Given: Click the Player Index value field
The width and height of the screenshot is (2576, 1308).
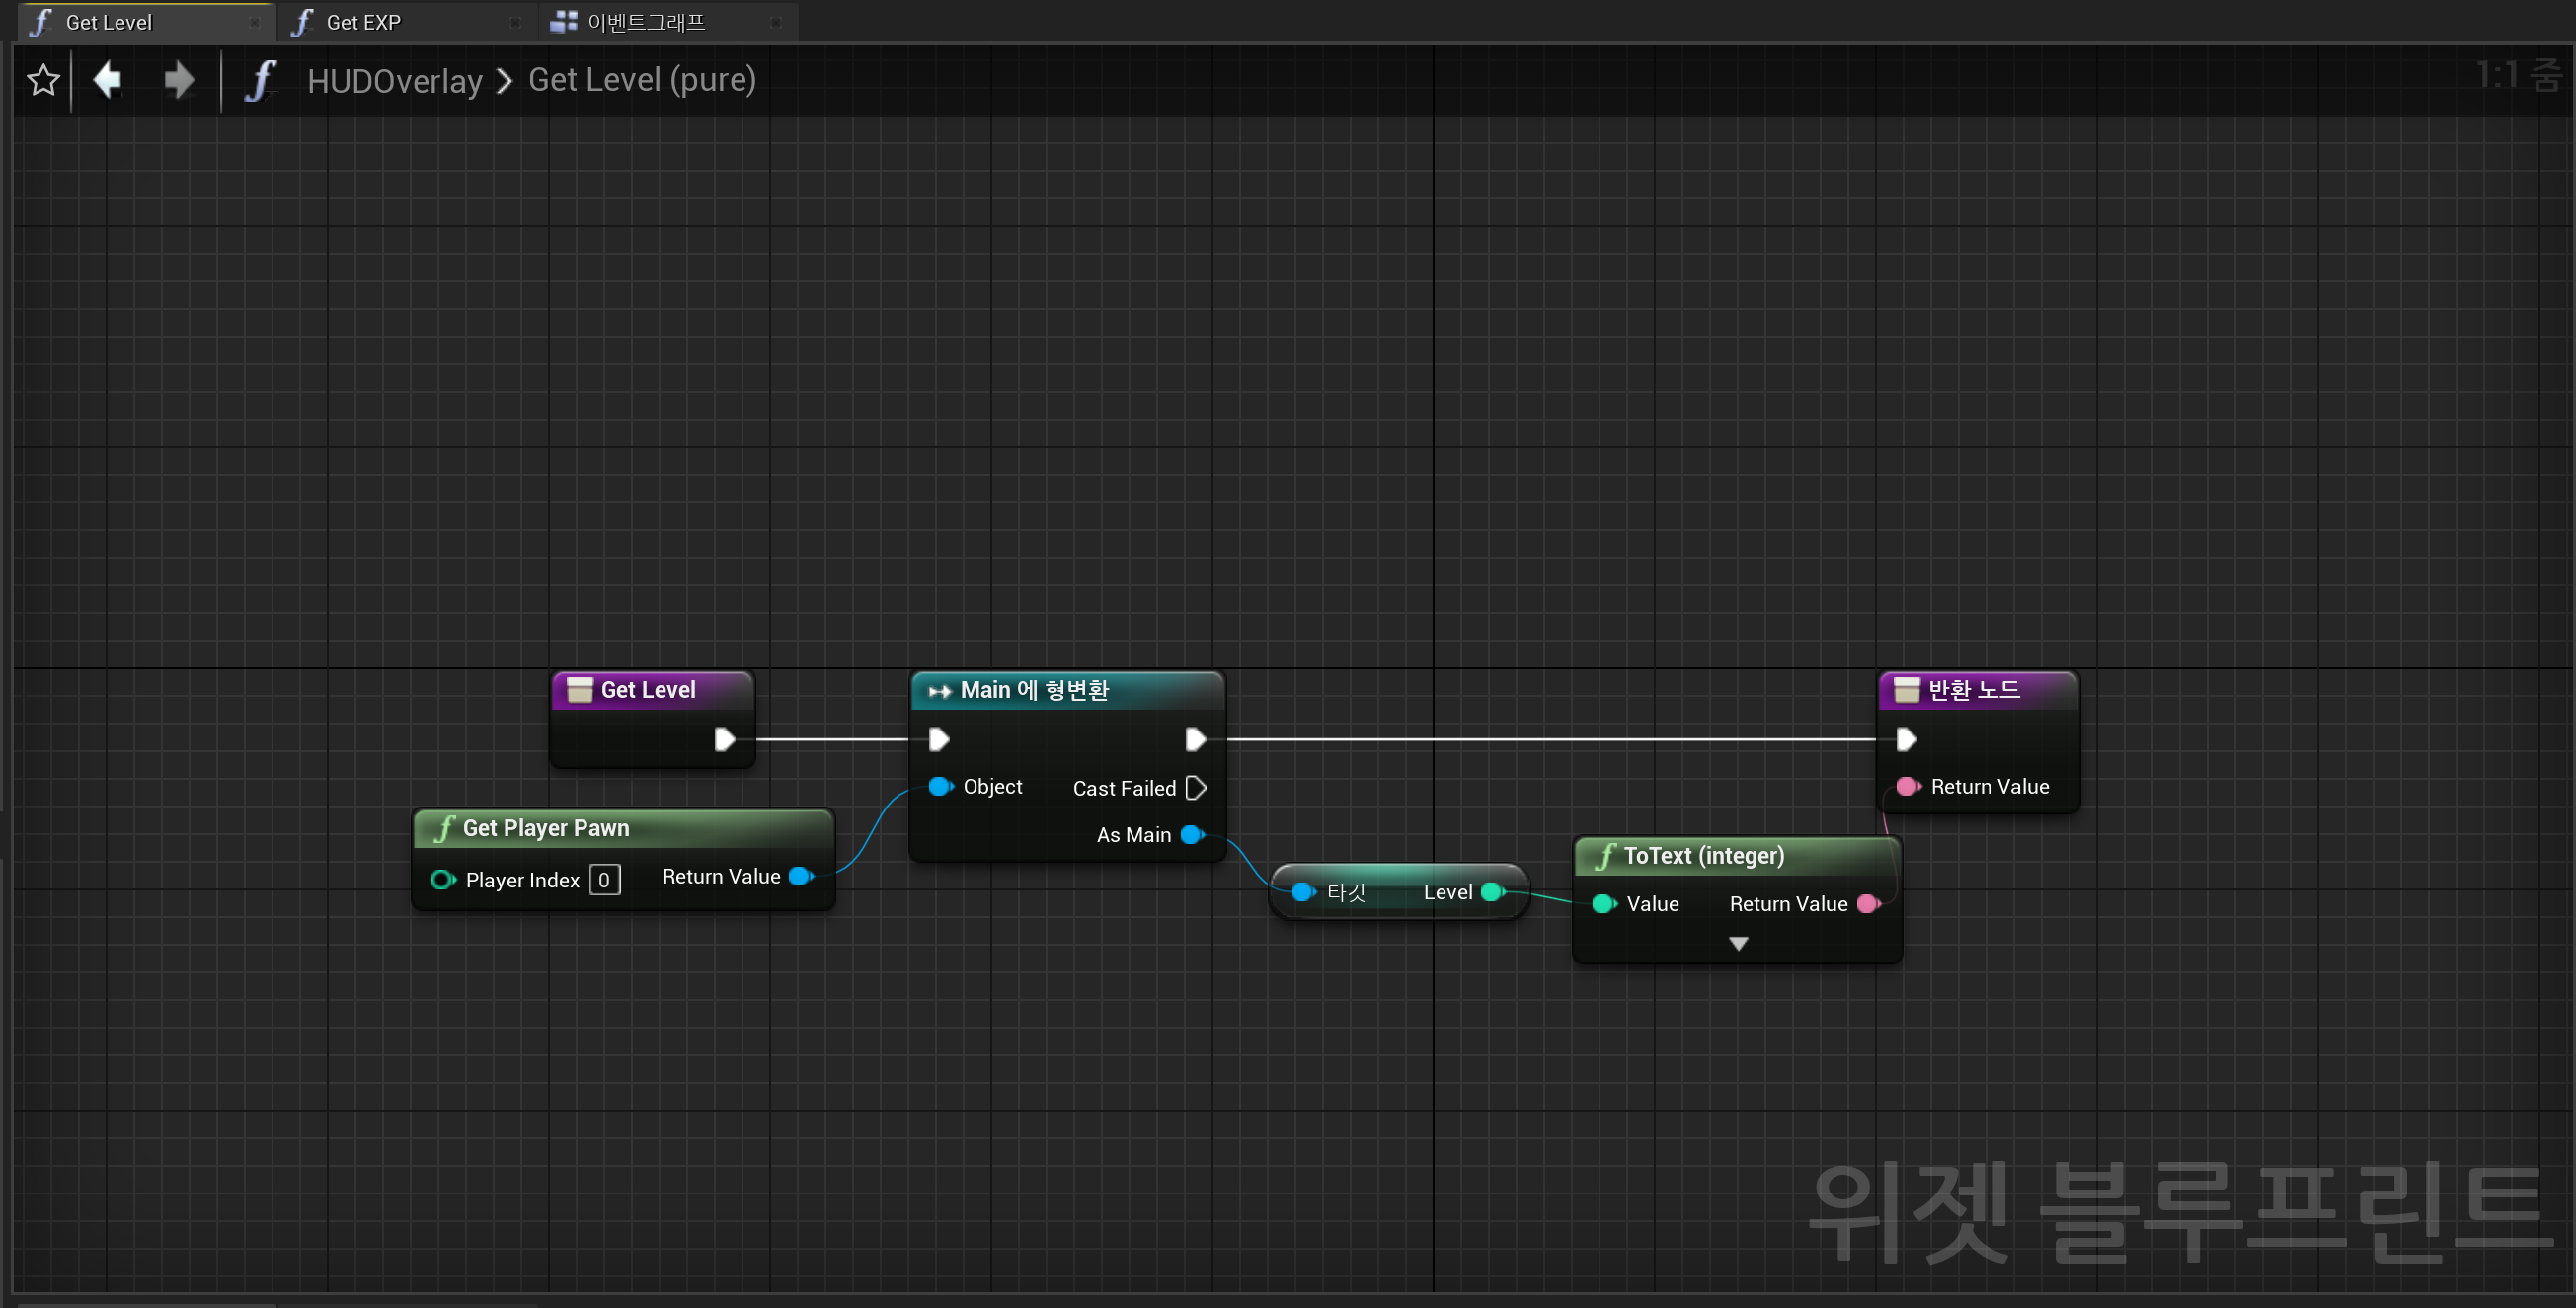Looking at the screenshot, I should pos(604,880).
